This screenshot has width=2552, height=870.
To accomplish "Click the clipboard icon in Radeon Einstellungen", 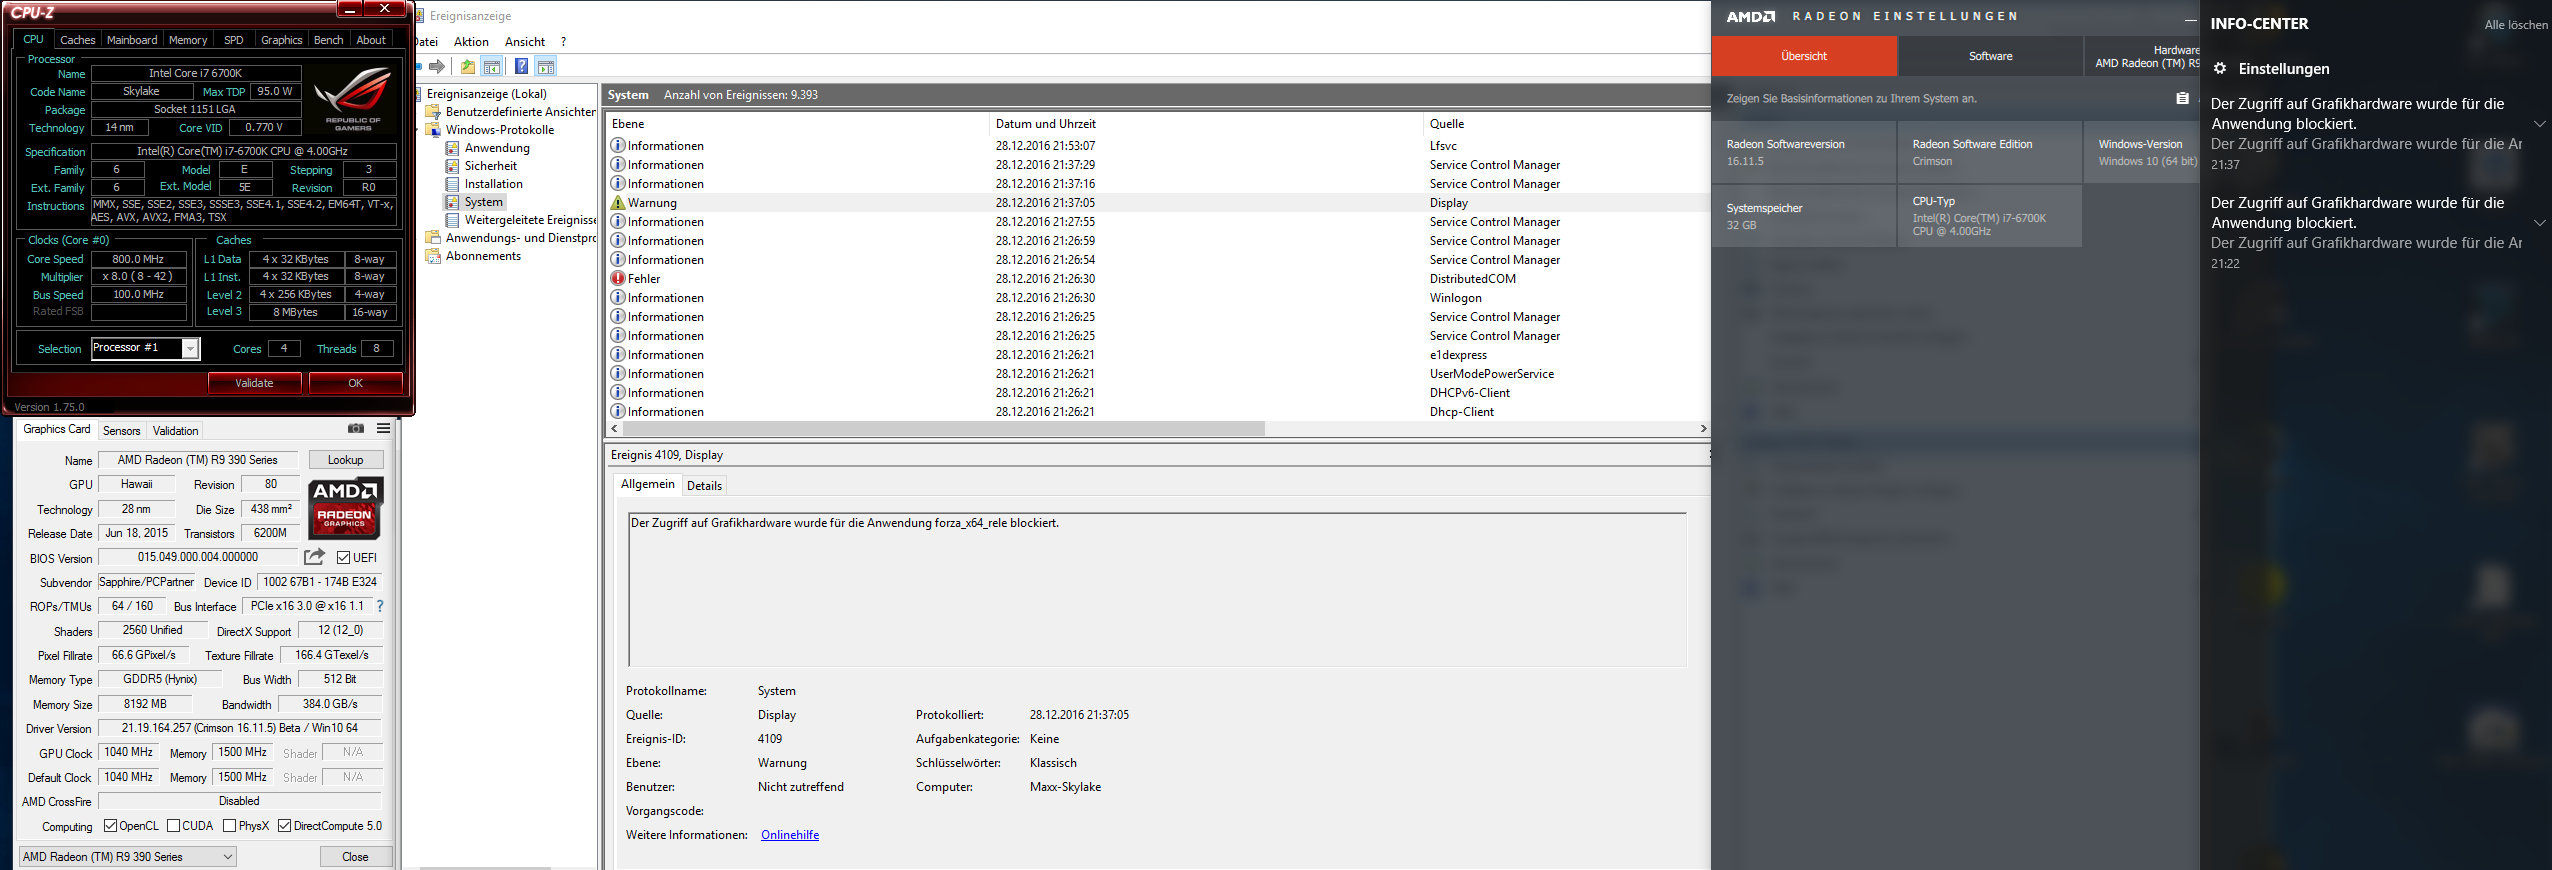I will click(2182, 98).
